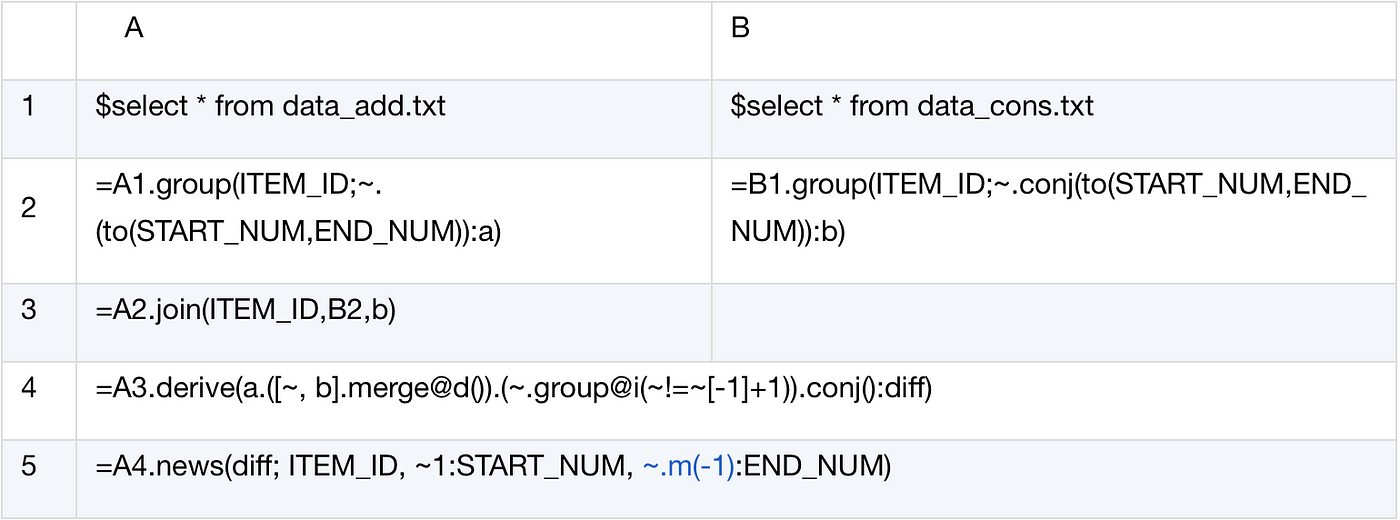The height and width of the screenshot is (520, 1400).
Task: Select cell with data_add.txt query
Action: click(x=394, y=118)
